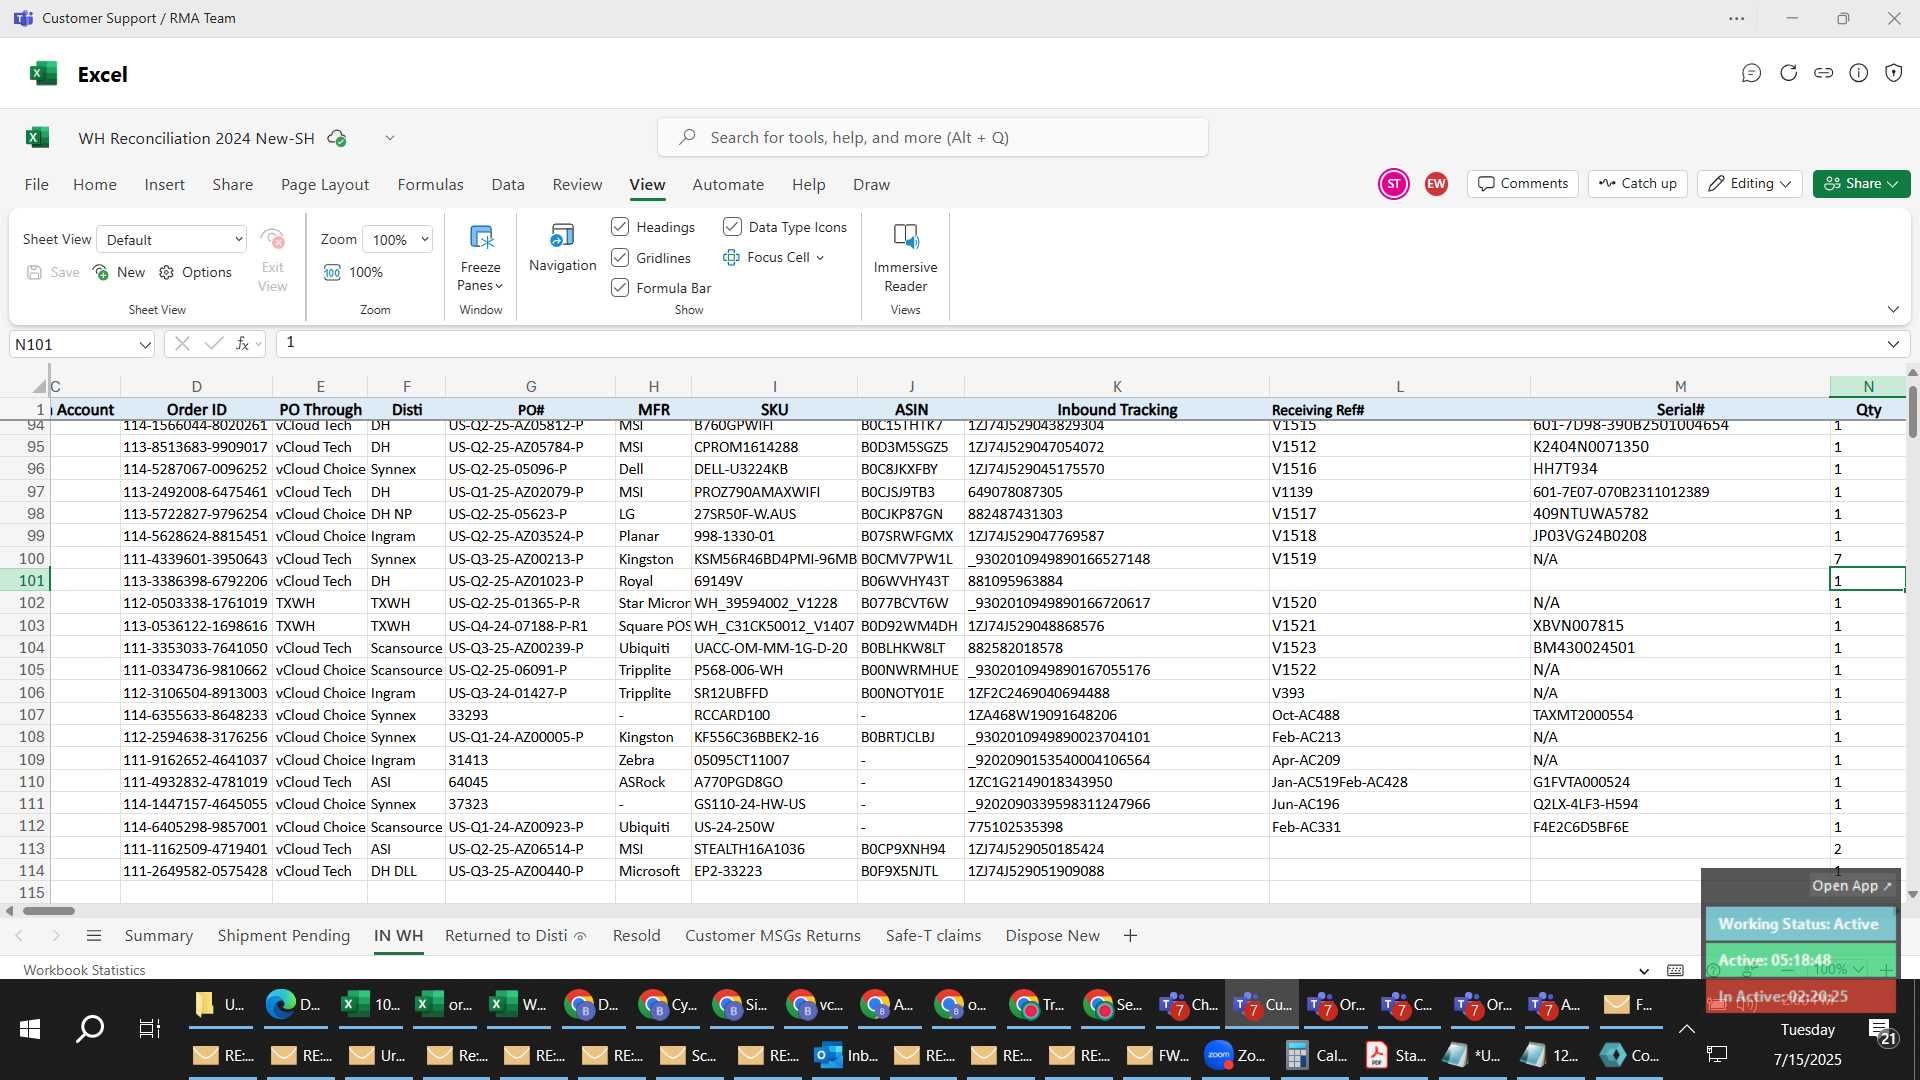Click the insert function fx icon
The height and width of the screenshot is (1080, 1920).
(x=242, y=344)
